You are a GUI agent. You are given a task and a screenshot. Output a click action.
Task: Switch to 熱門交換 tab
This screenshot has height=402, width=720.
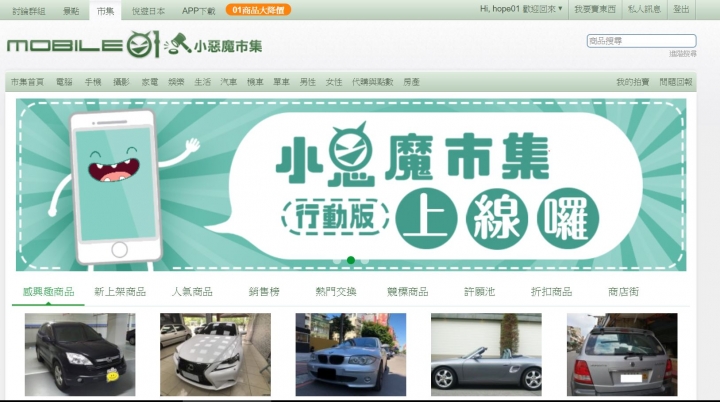coord(336,291)
